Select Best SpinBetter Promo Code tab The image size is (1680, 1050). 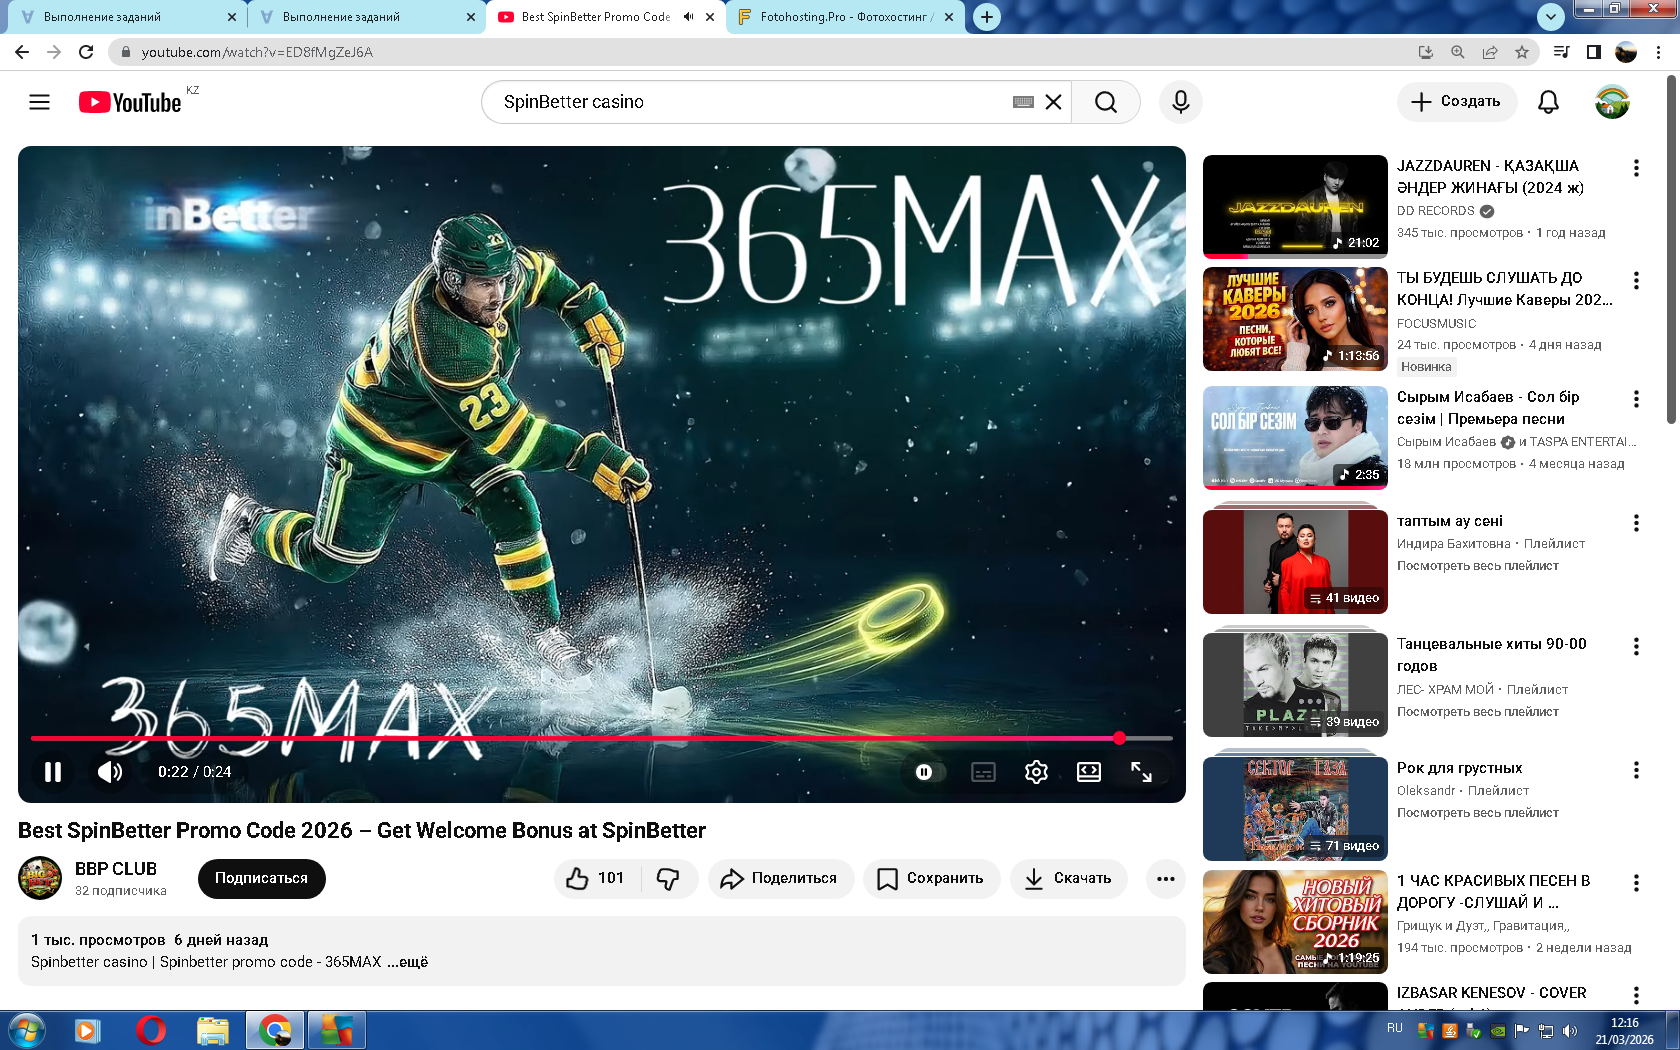point(596,17)
